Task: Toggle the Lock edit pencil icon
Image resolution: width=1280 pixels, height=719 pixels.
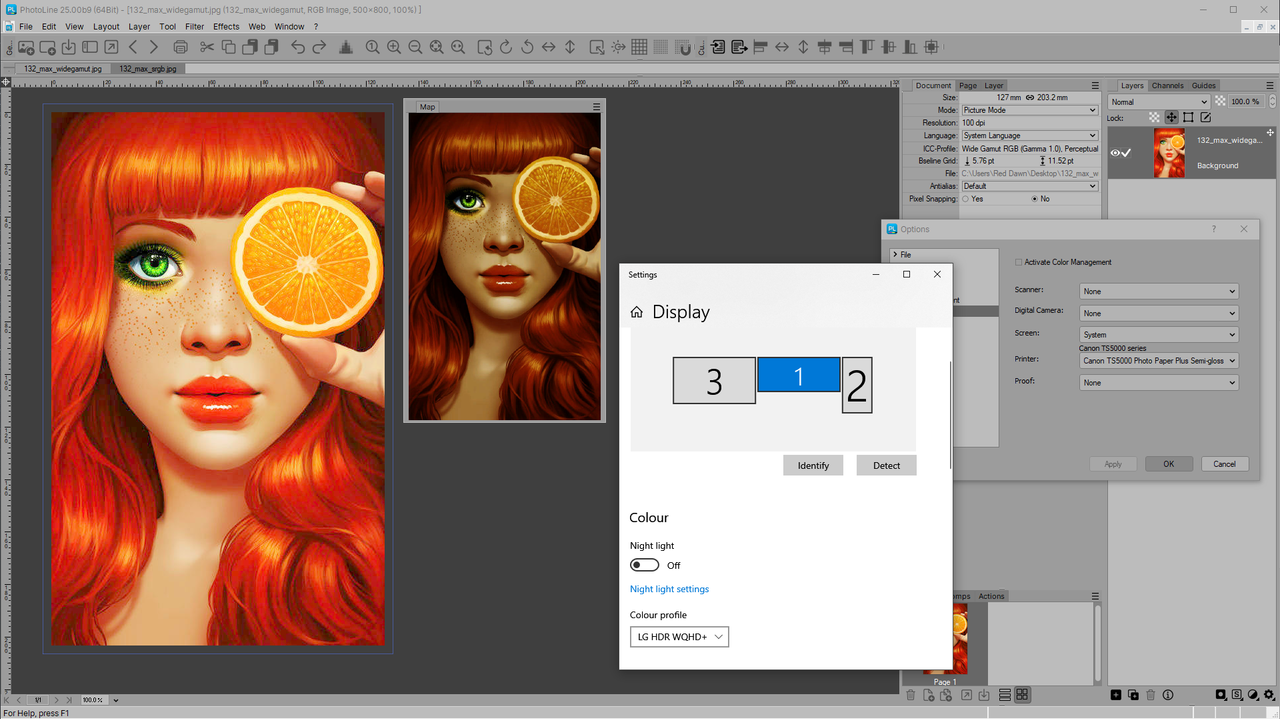Action: click(x=1205, y=117)
